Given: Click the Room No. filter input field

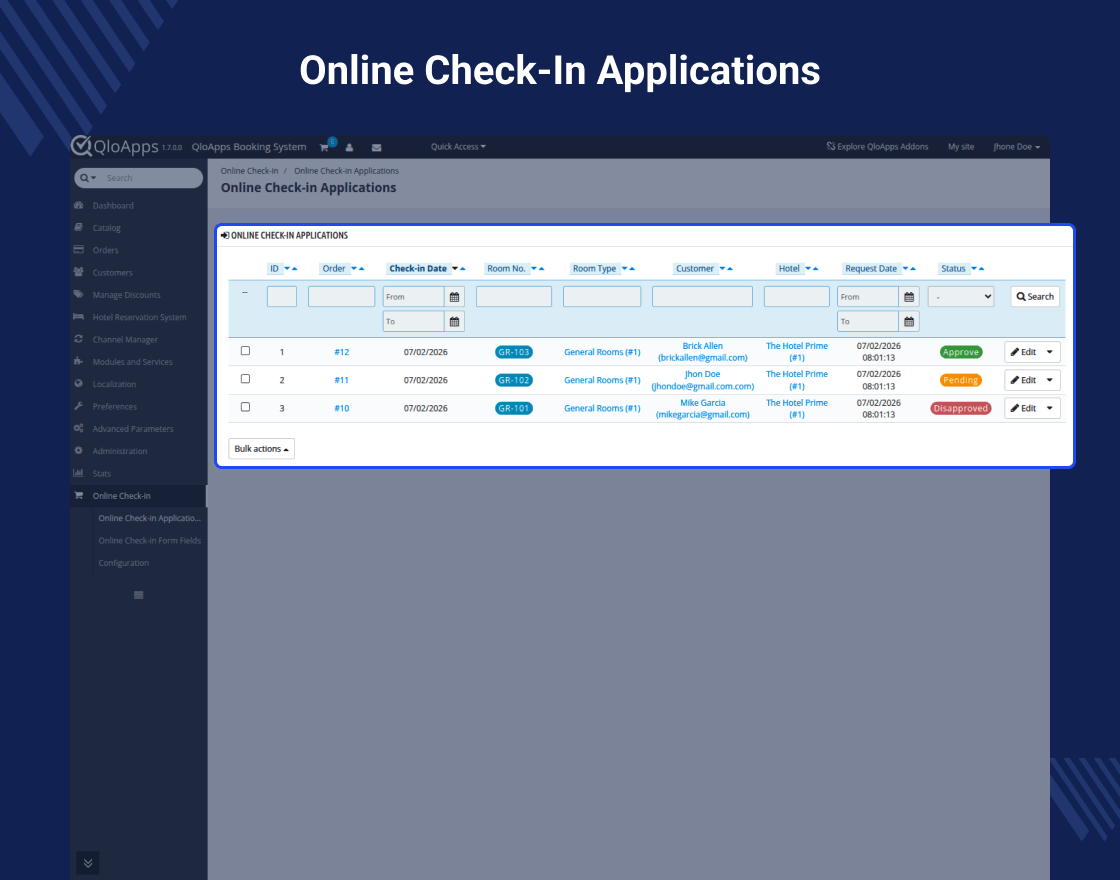Looking at the screenshot, I should [x=514, y=296].
